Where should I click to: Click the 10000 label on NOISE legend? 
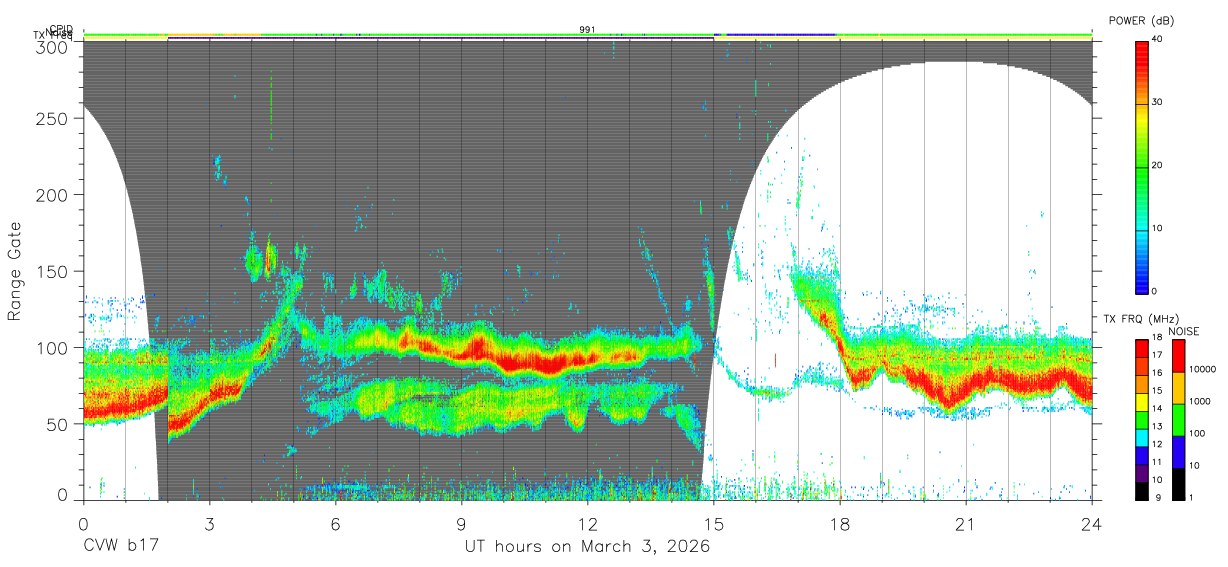pyautogui.click(x=1203, y=369)
